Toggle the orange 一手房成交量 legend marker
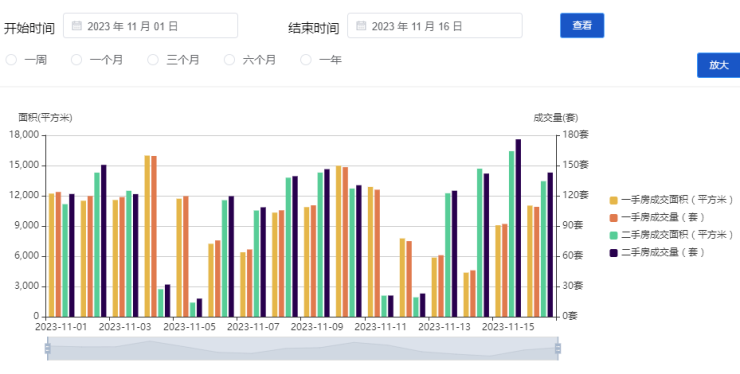 (x=614, y=218)
